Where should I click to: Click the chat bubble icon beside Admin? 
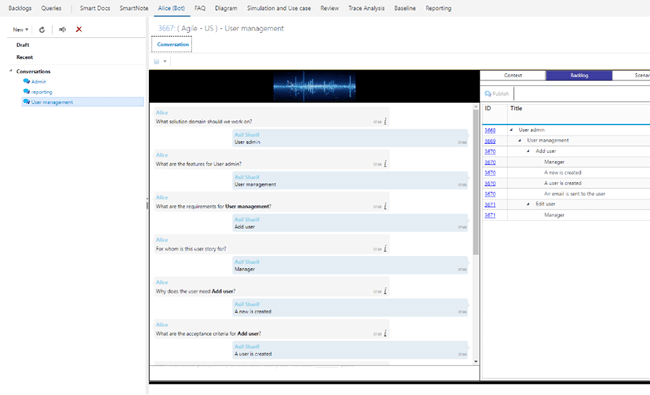click(27, 81)
